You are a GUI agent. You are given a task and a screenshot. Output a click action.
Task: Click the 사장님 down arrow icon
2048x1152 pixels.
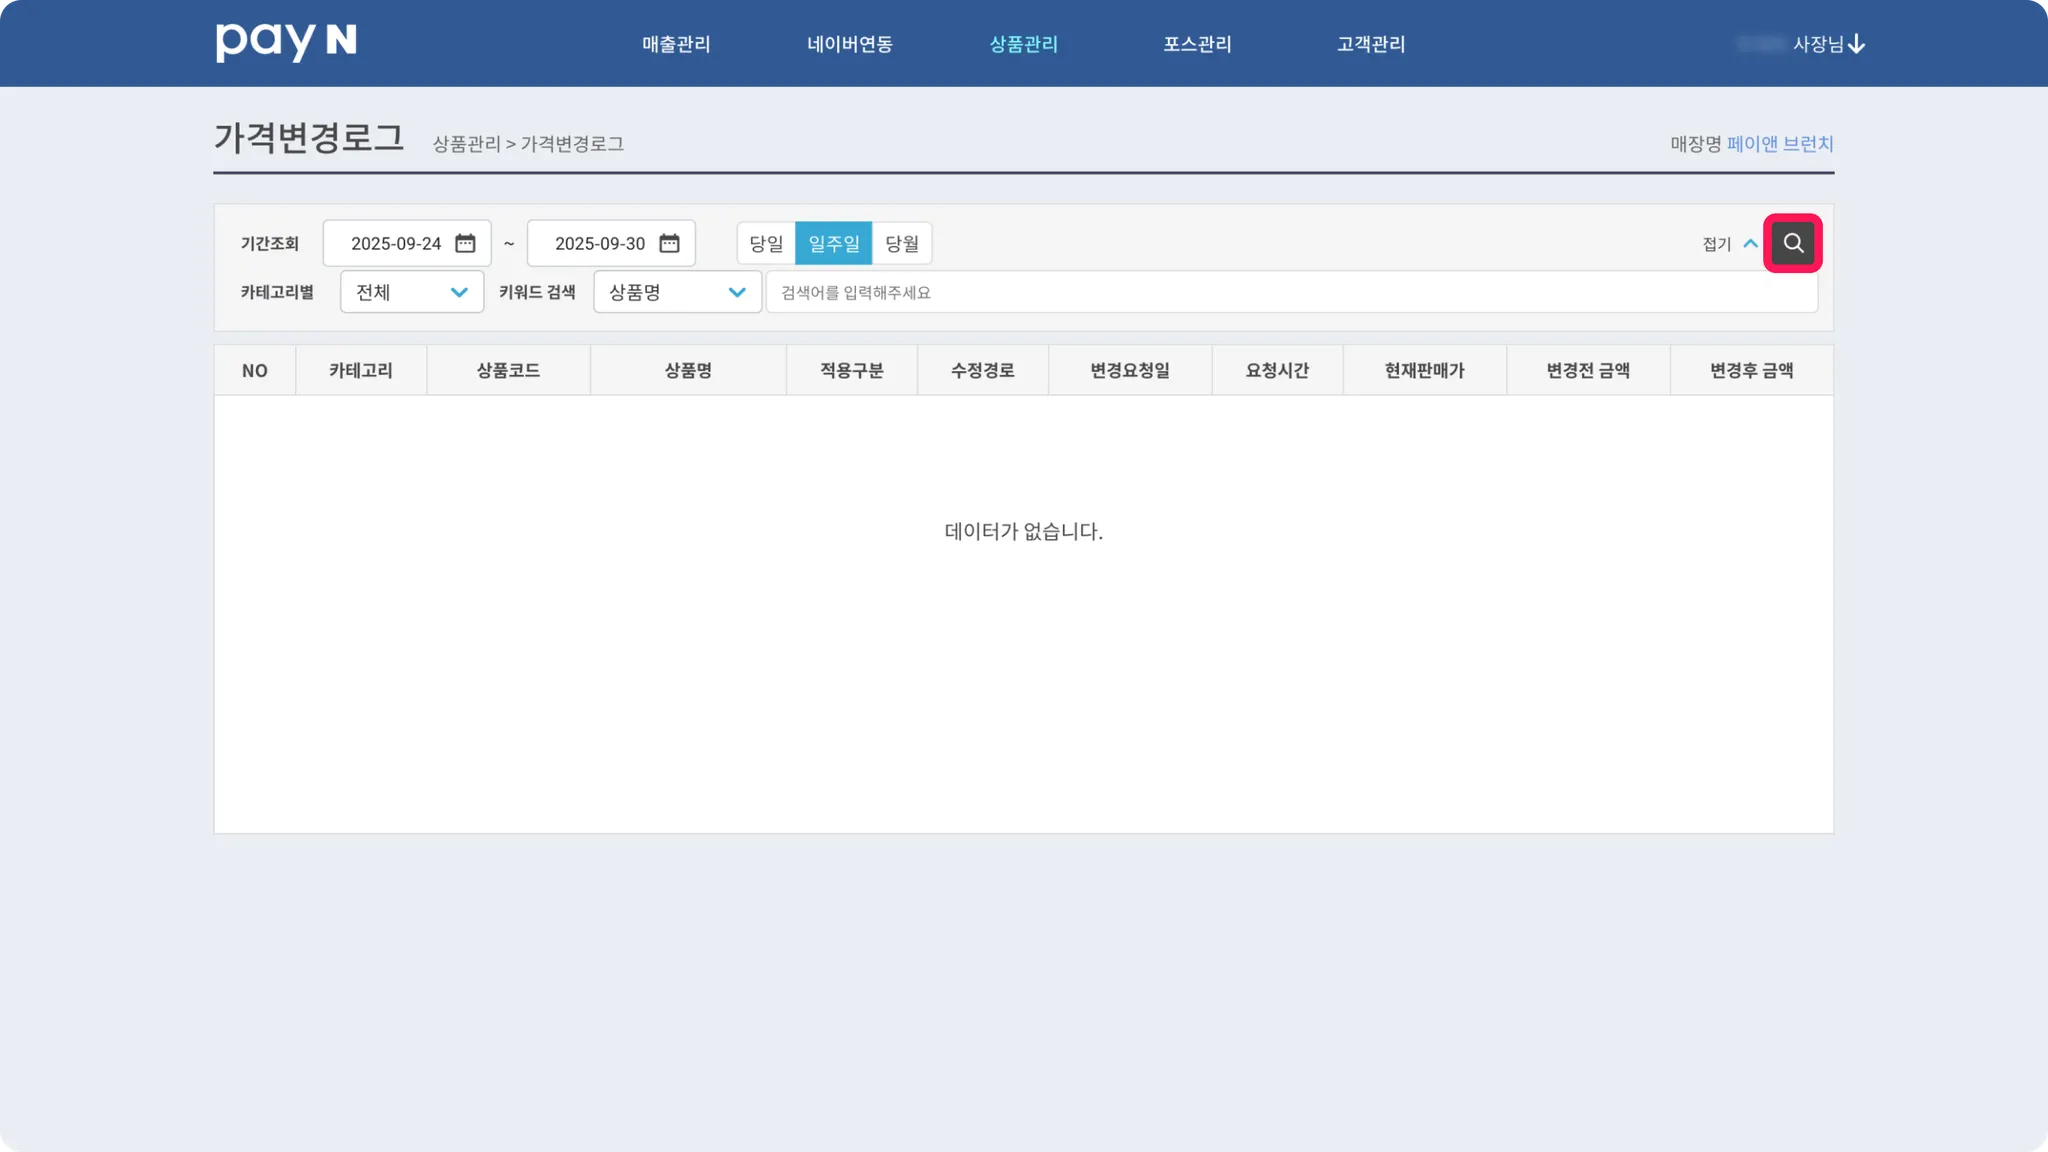pyautogui.click(x=1856, y=44)
